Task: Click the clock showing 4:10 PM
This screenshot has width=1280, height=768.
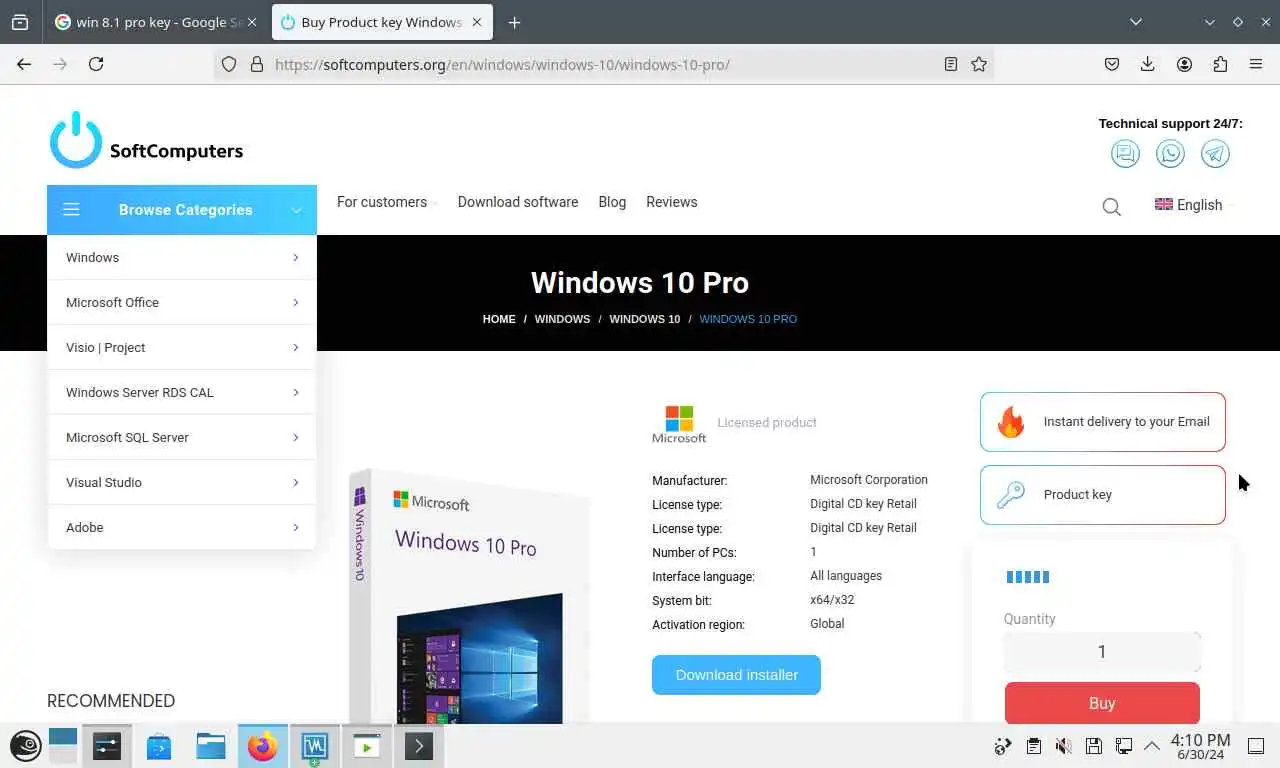Action: click(1200, 746)
